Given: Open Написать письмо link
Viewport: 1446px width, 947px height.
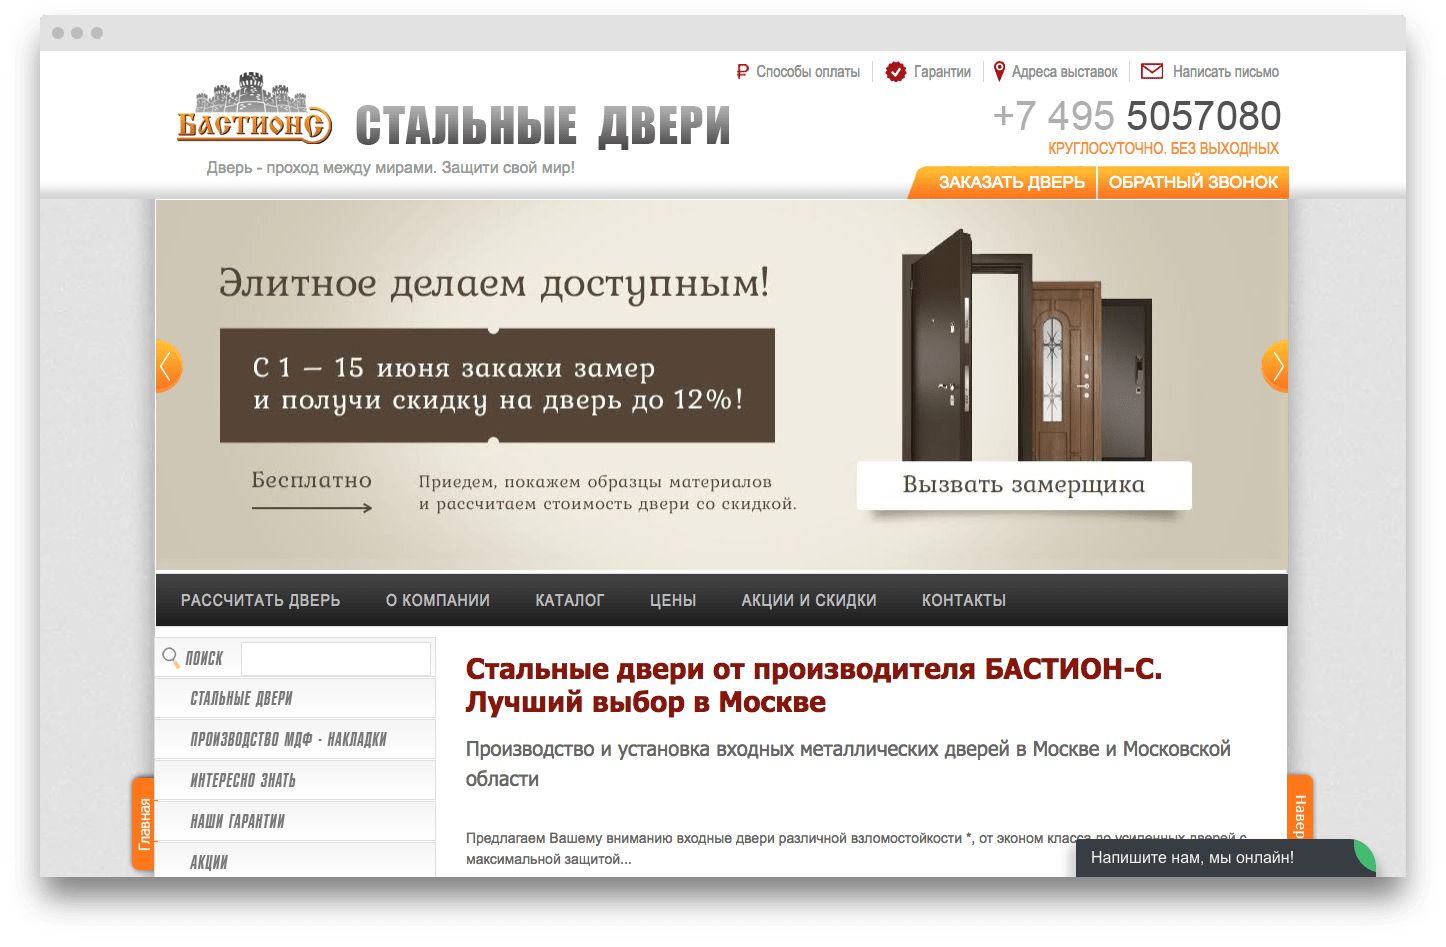Looking at the screenshot, I should tap(1225, 72).
